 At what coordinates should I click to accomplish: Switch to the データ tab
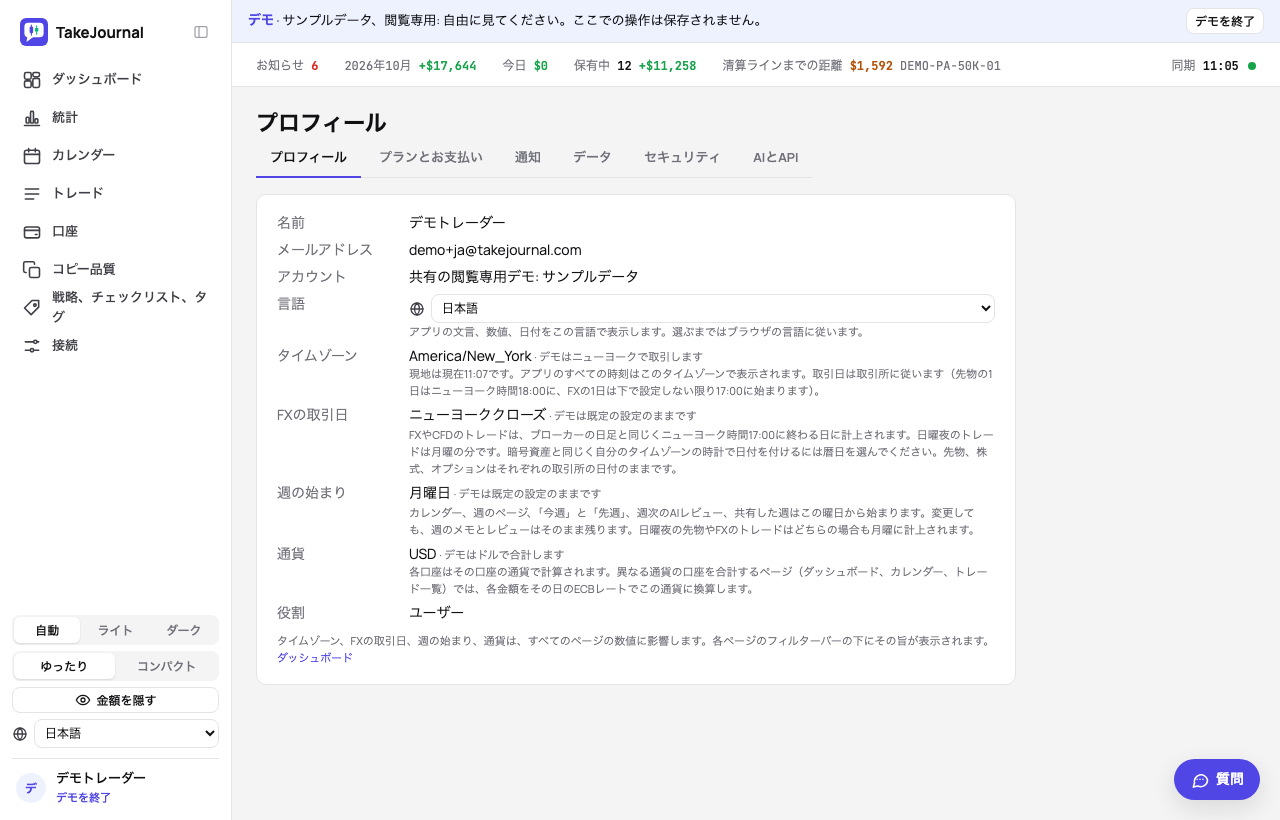point(592,157)
